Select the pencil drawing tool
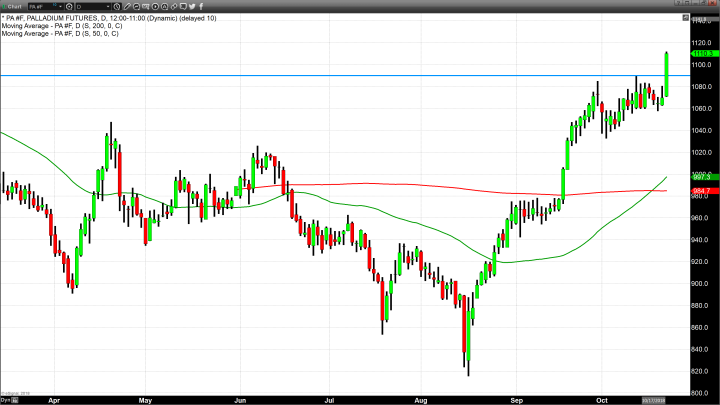 coord(127,6)
